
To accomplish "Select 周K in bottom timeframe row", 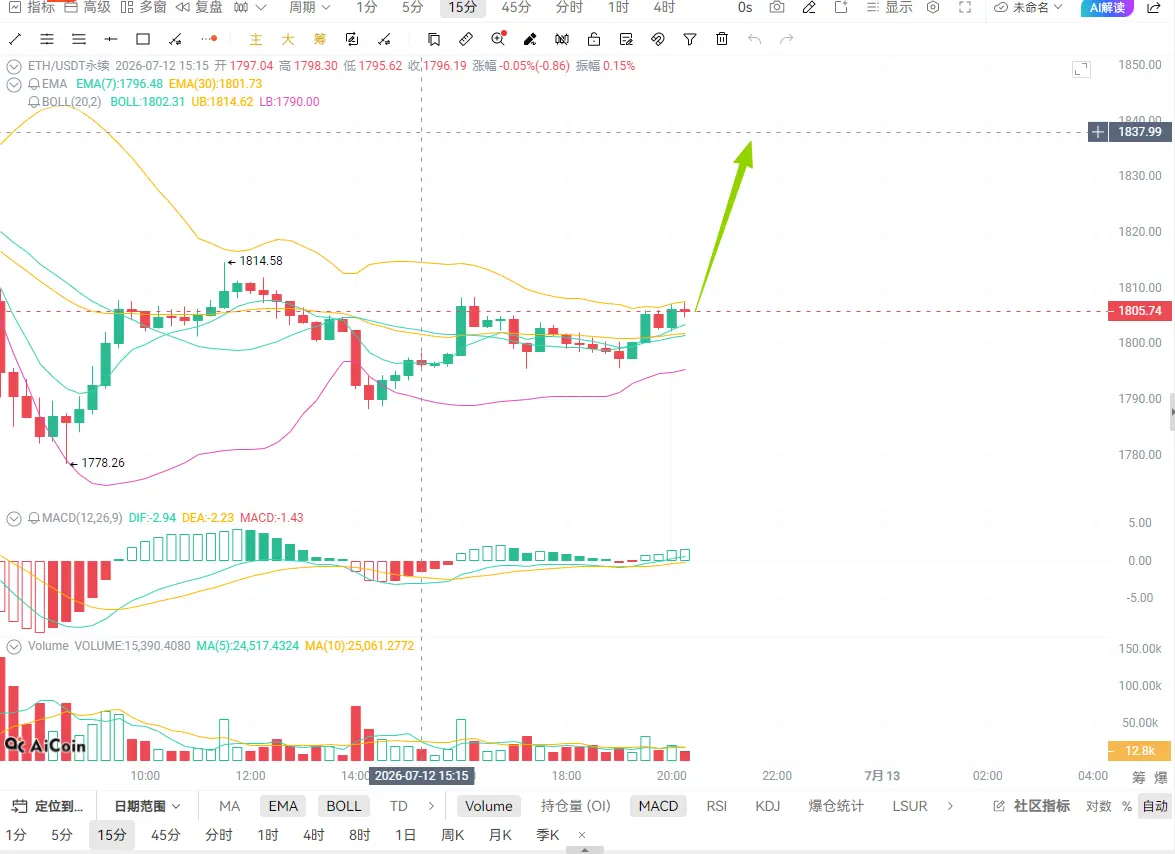I will (453, 835).
